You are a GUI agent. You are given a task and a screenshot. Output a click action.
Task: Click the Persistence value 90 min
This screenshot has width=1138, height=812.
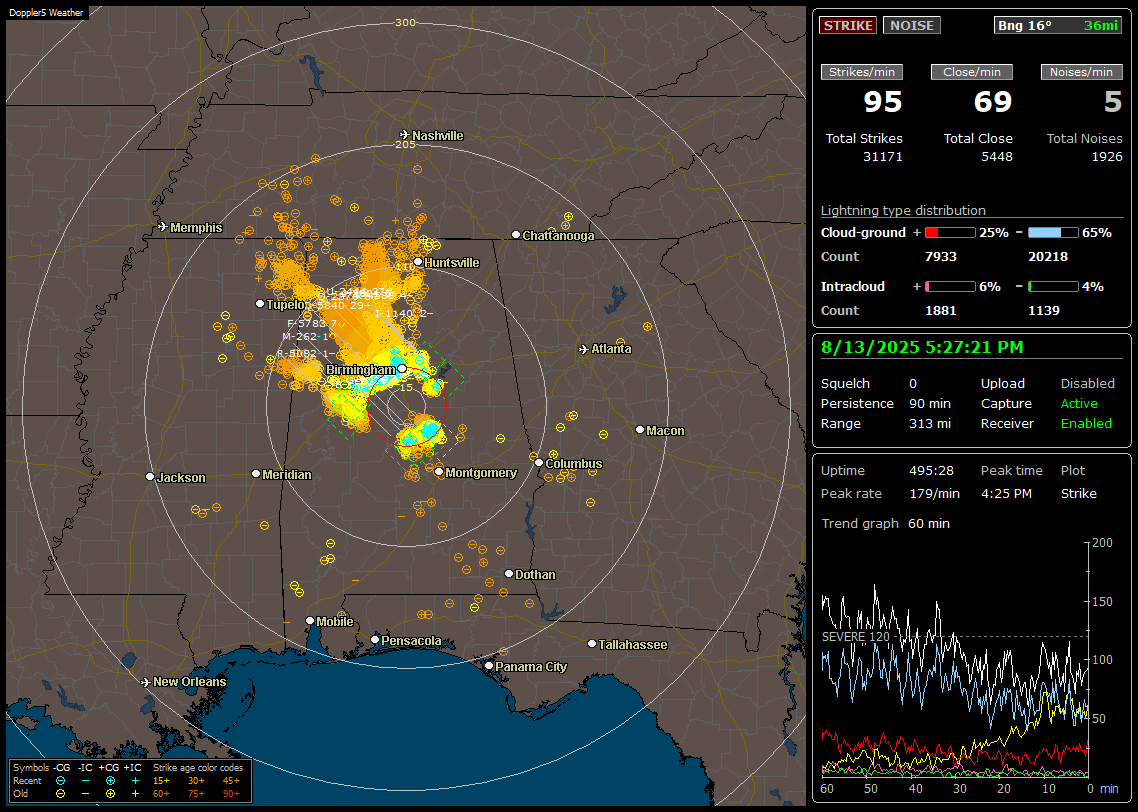click(930, 403)
